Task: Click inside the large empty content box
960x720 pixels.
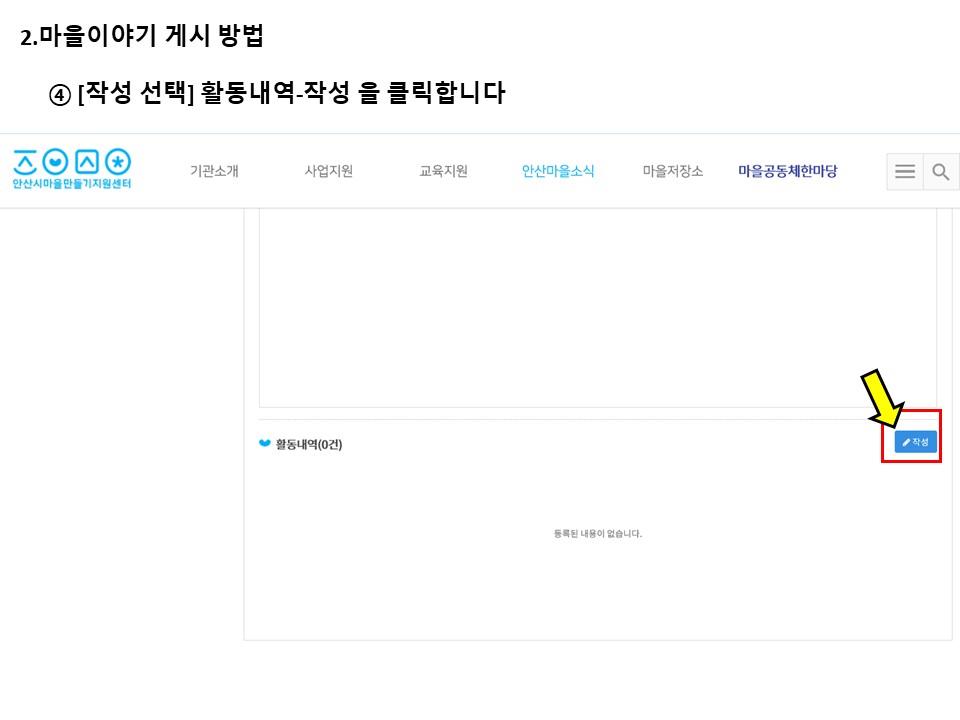Action: pyautogui.click(x=597, y=310)
